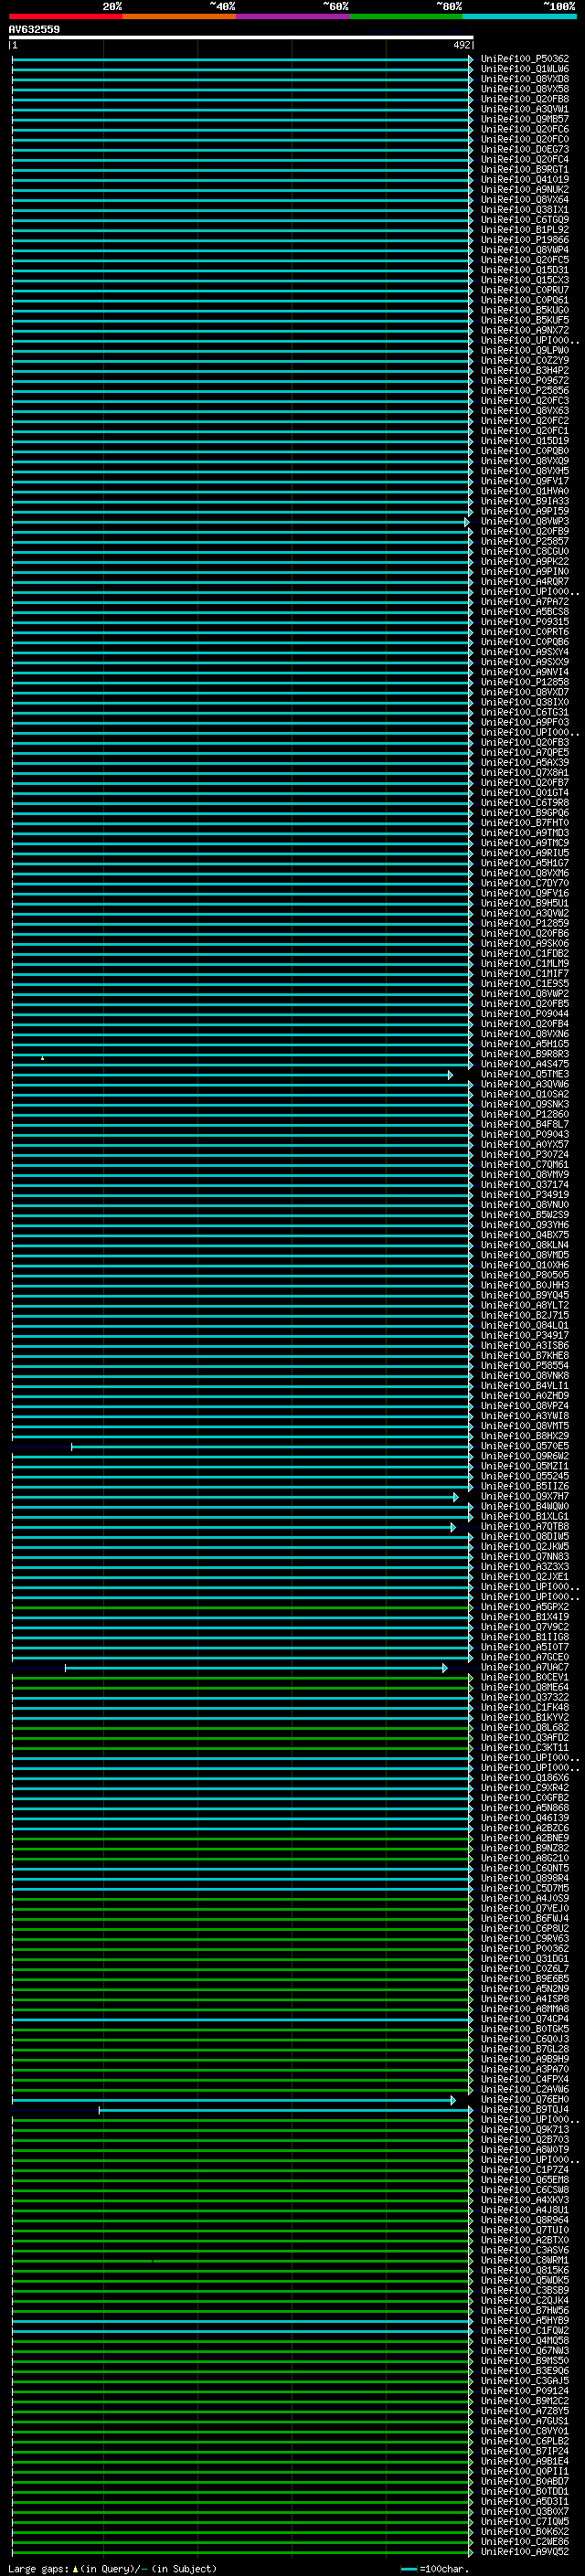The image size is (585, 2576).
Task: Select hit label UniRef100_A9NUK2
Action: pyautogui.click(x=525, y=189)
